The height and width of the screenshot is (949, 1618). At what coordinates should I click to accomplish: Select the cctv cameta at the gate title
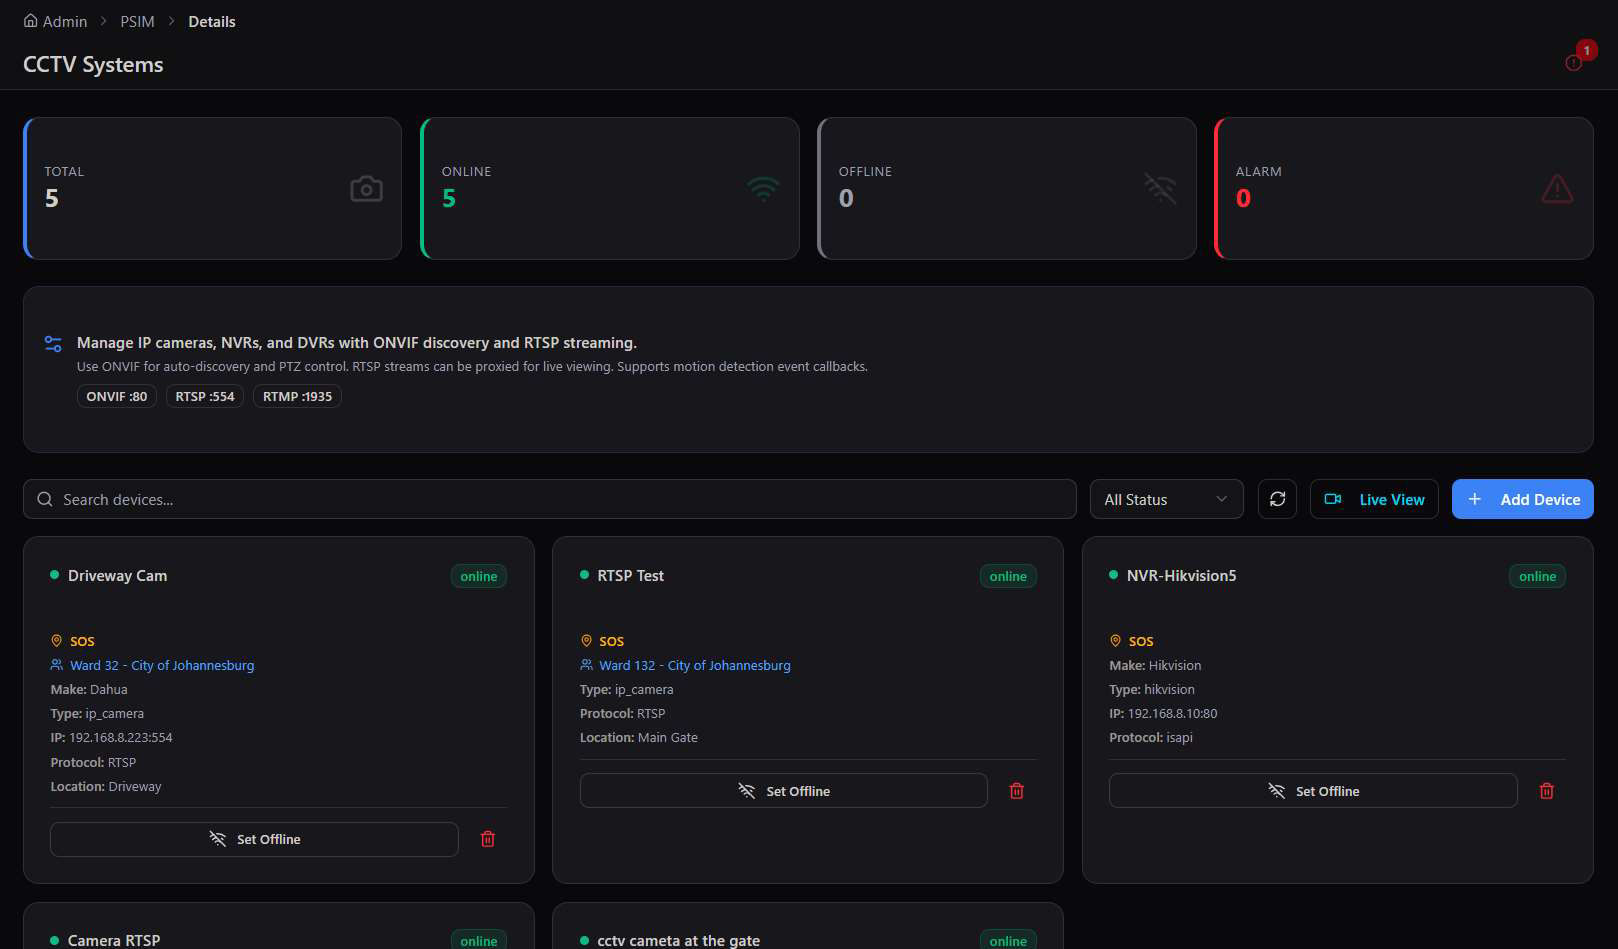(679, 940)
